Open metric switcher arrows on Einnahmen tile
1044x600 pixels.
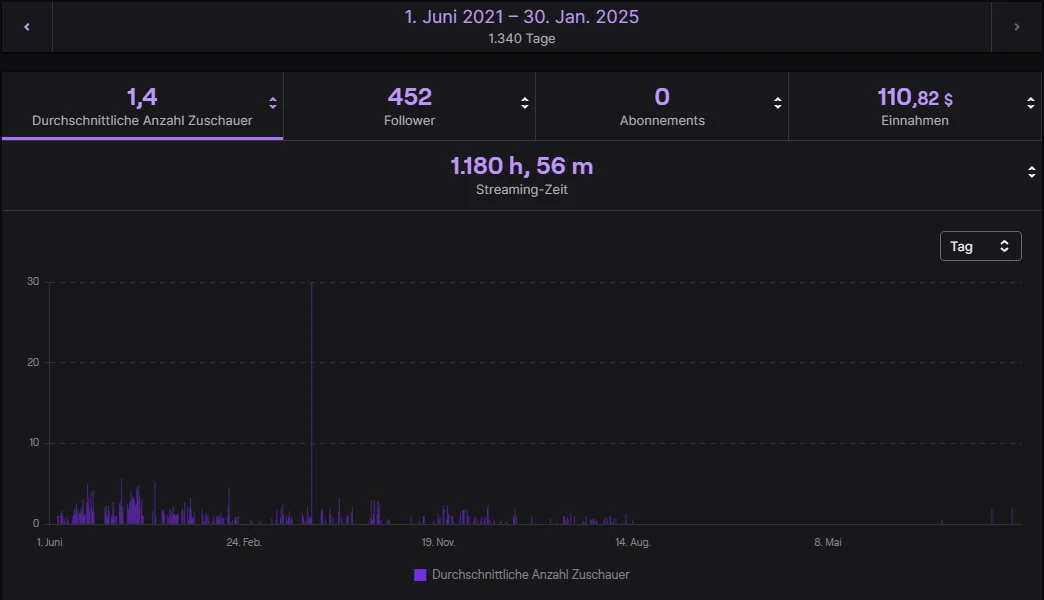pyautogui.click(x=1030, y=103)
